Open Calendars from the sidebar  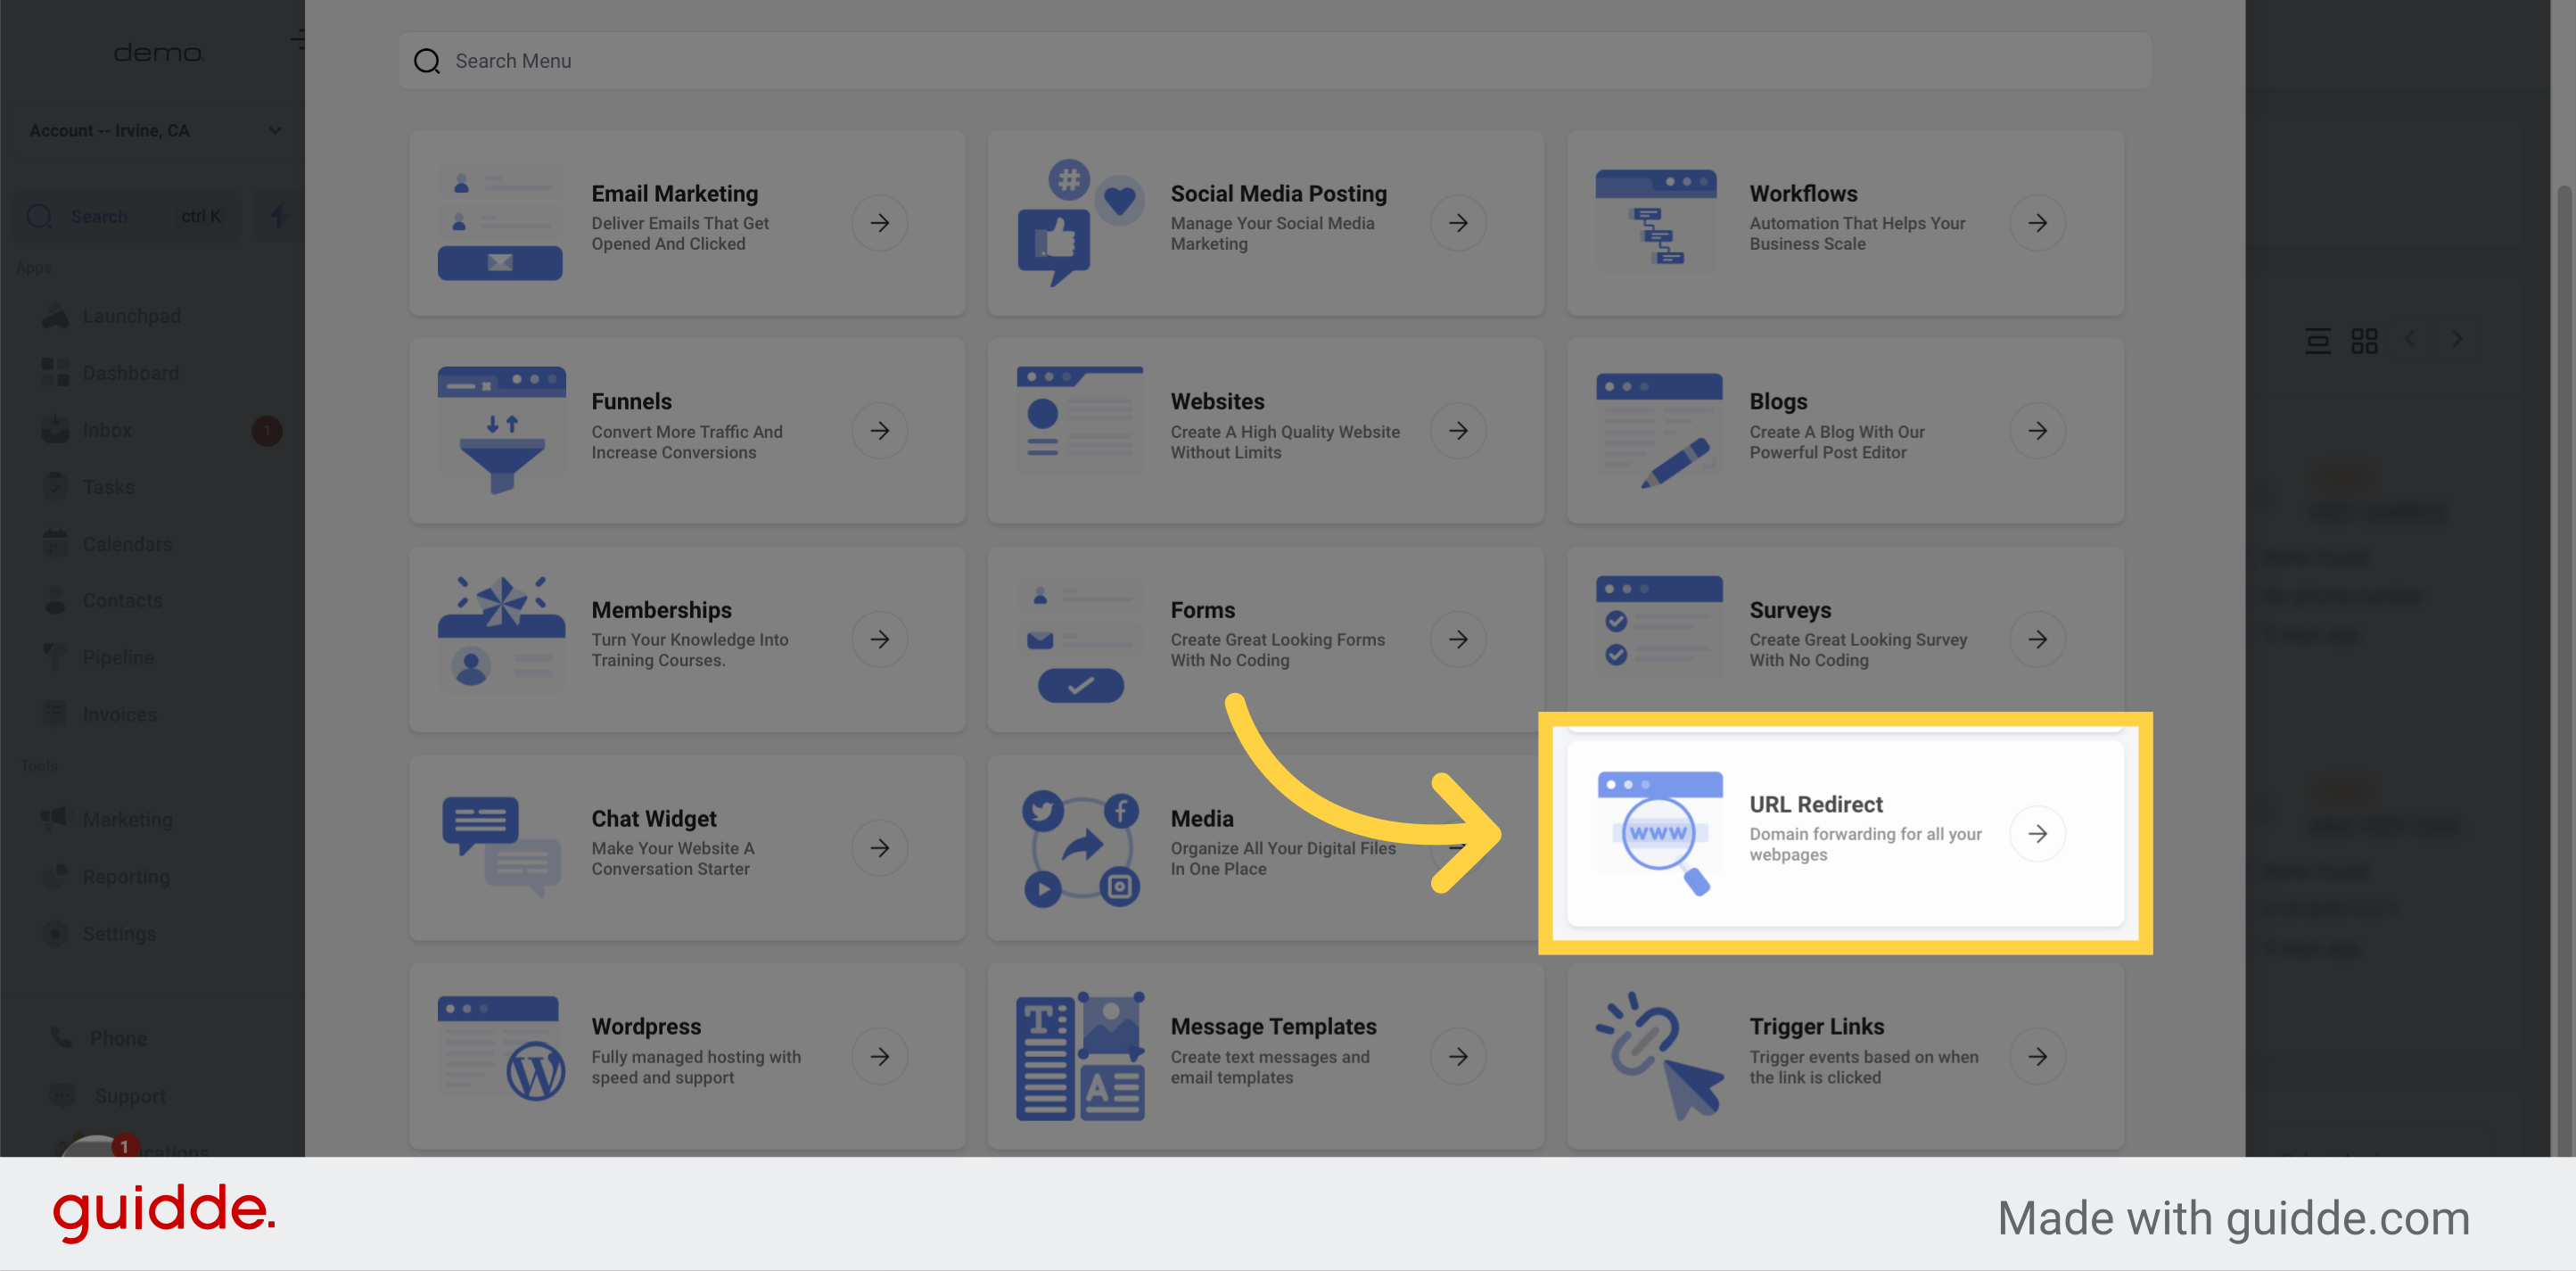click(57, 543)
